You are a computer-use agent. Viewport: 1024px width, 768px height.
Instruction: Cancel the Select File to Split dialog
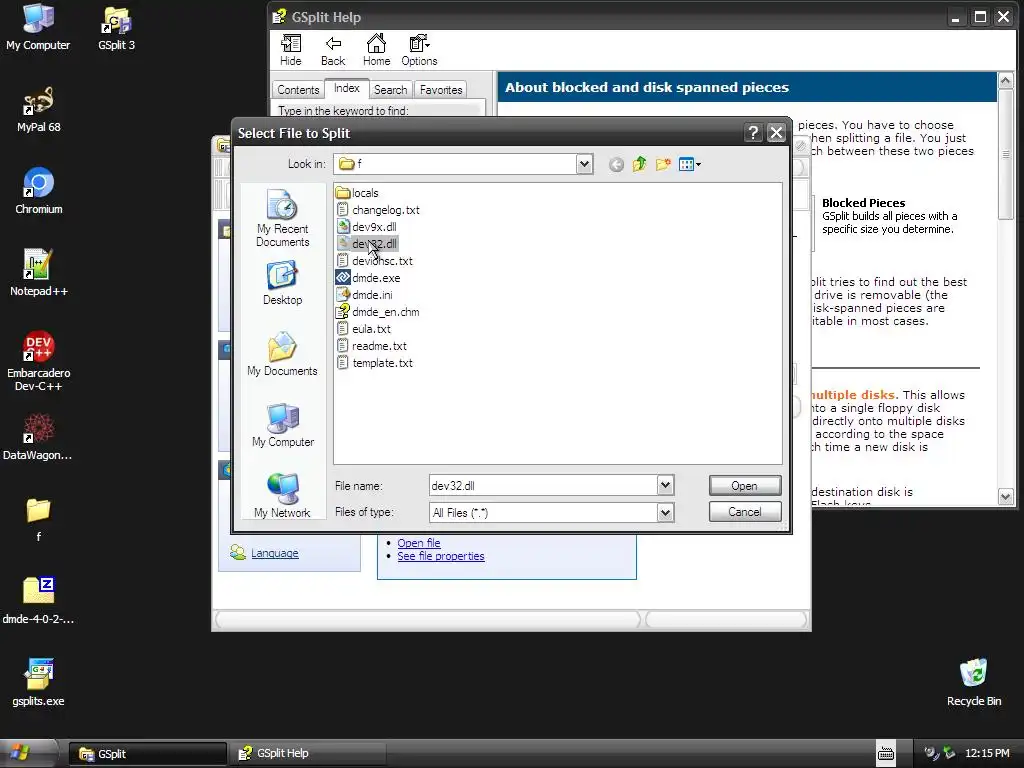coord(744,512)
